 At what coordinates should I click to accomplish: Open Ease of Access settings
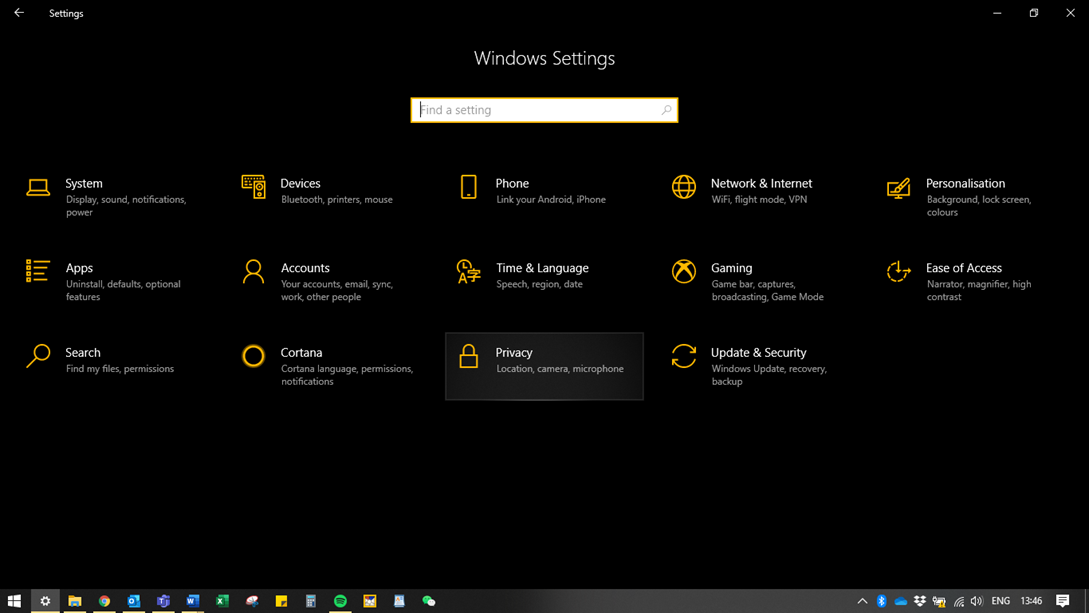click(963, 268)
